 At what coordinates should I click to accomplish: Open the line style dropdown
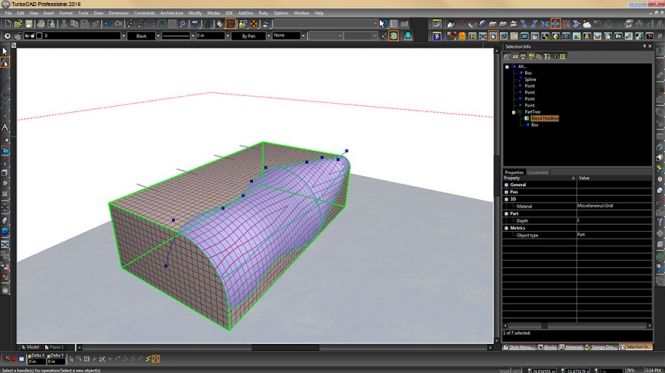pos(193,36)
